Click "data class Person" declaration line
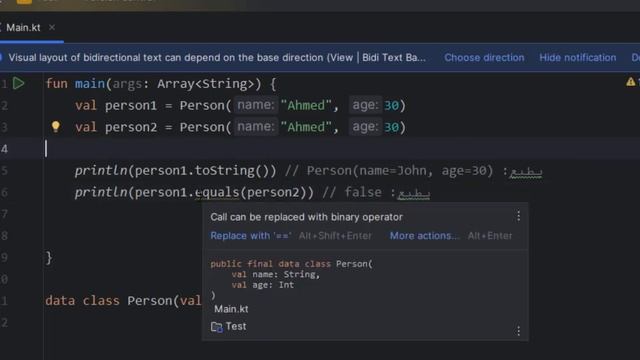 coord(123,301)
